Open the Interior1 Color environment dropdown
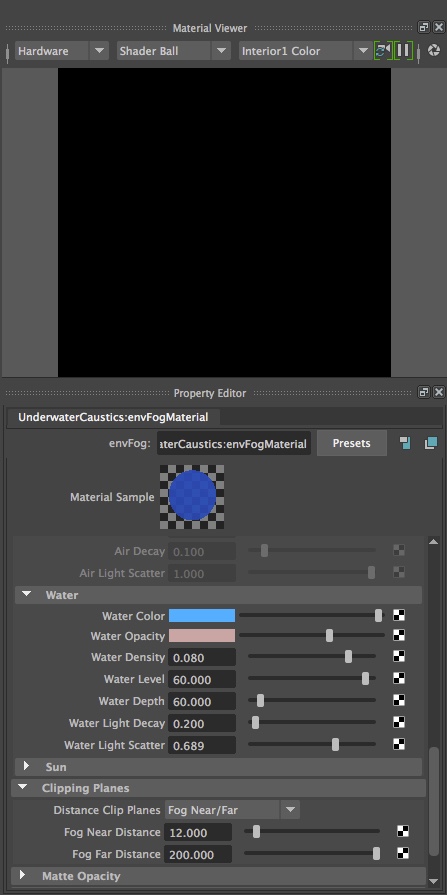The width and height of the screenshot is (447, 895). pyautogui.click(x=304, y=51)
